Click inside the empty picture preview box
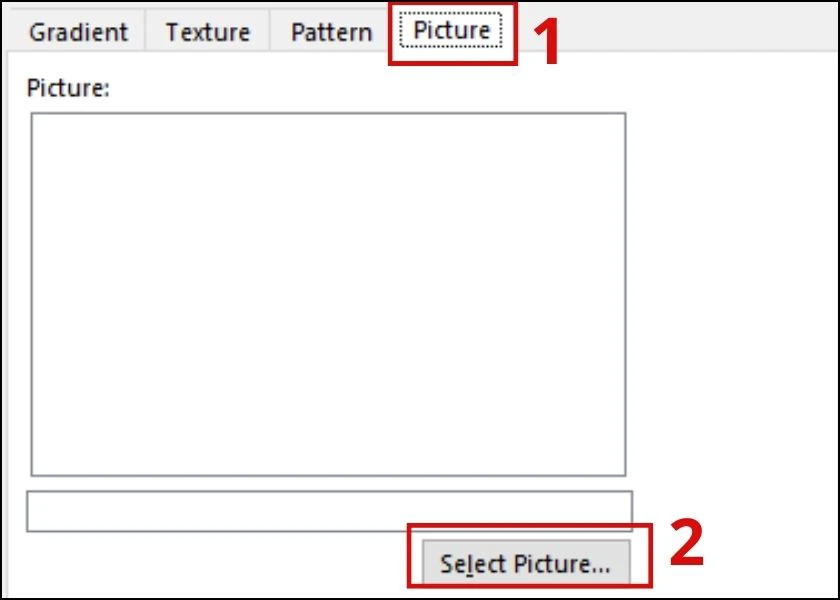Viewport: 840px width, 600px height. pos(328,294)
